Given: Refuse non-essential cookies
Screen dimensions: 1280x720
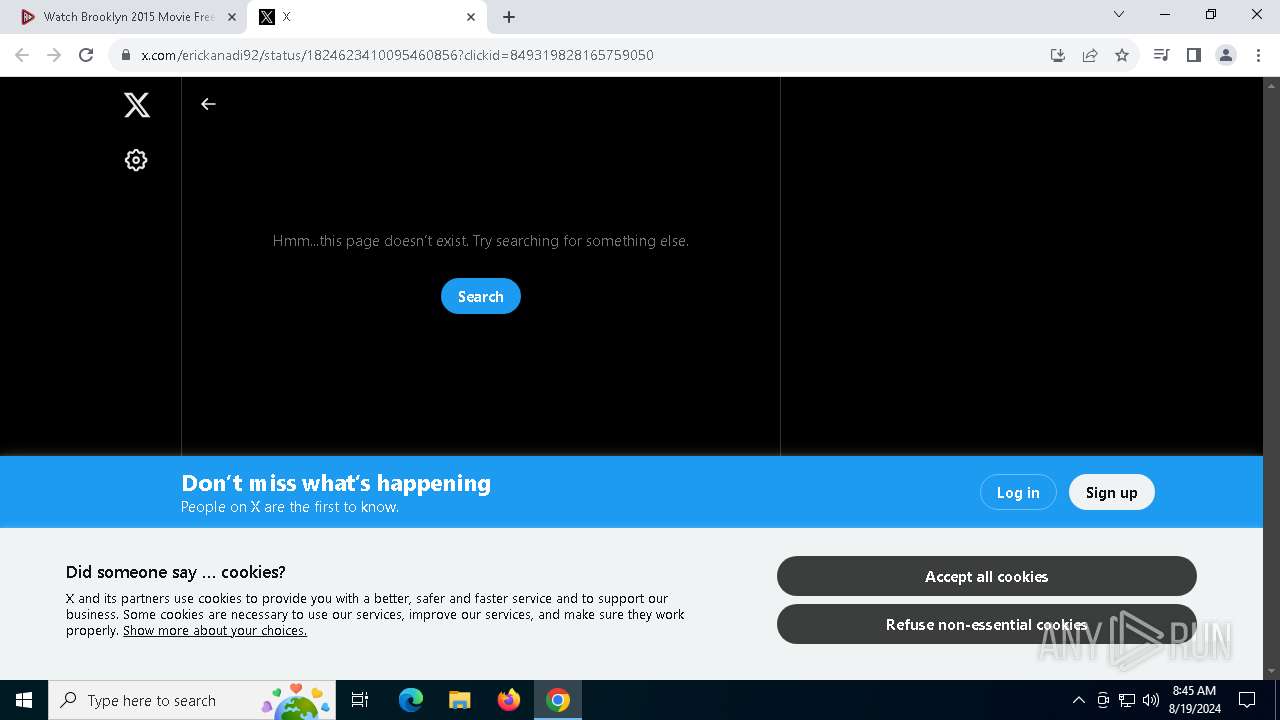Looking at the screenshot, I should (x=987, y=624).
